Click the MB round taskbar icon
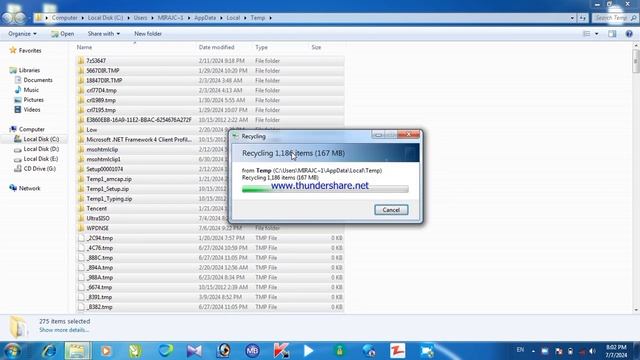The height and width of the screenshot is (360, 640). [x=252, y=351]
